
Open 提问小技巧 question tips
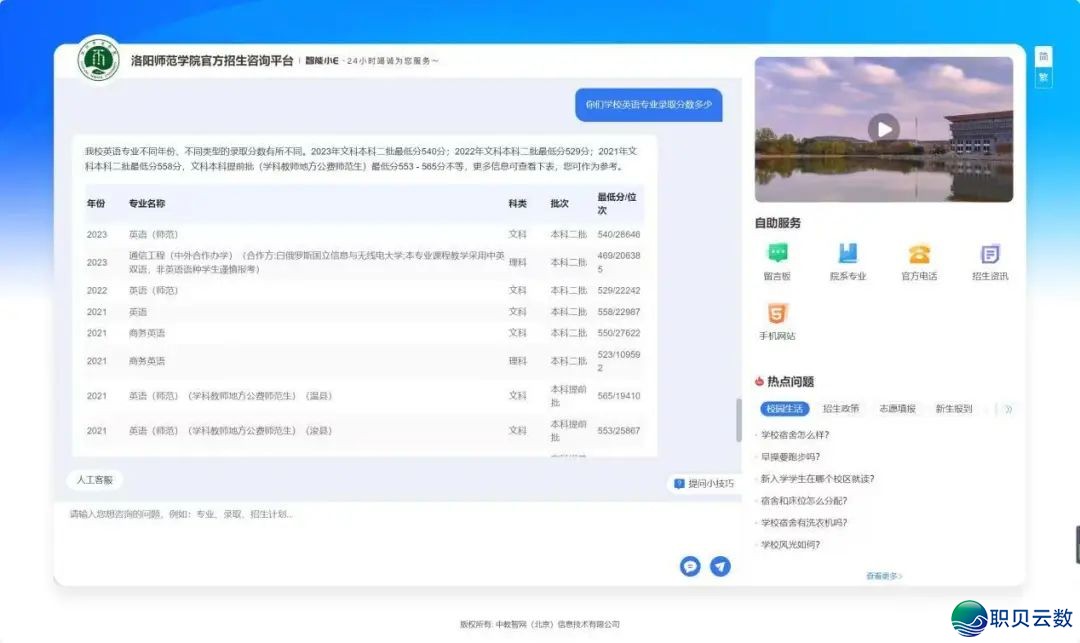[x=704, y=484]
